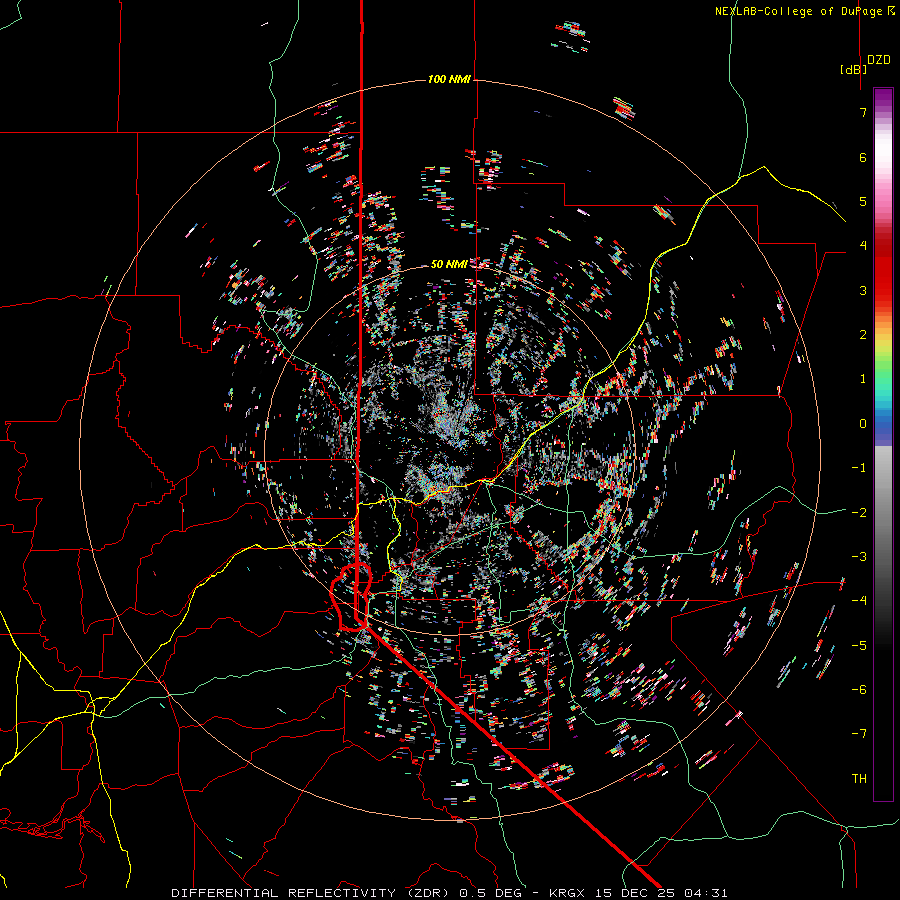Click the DZD legend title
The image size is (900, 900).
(879, 60)
